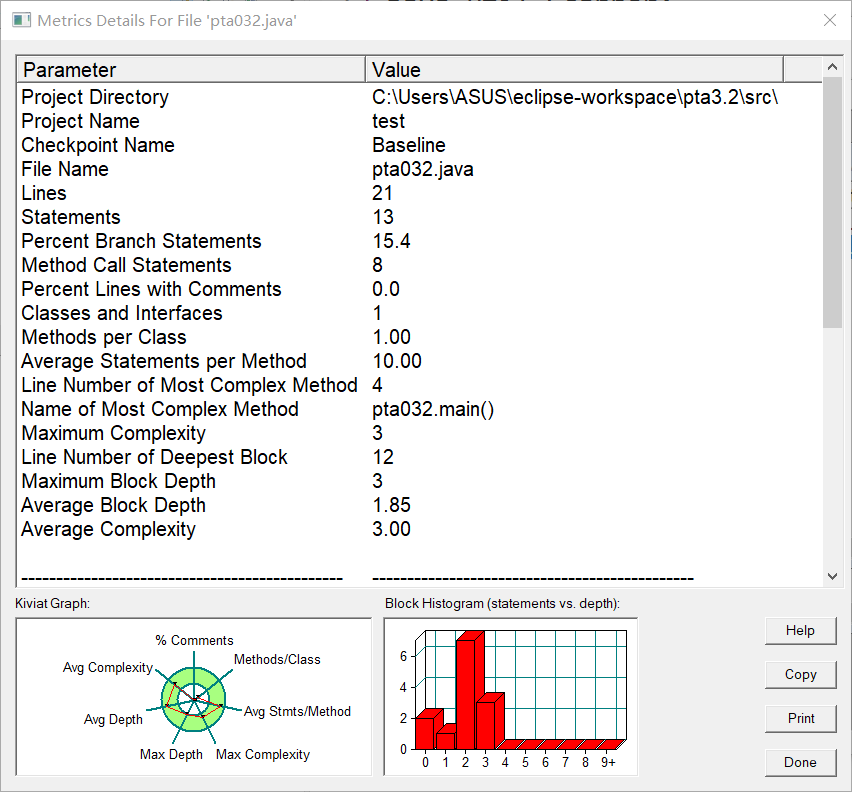Image resolution: width=852 pixels, height=792 pixels.
Task: Click the SourceMonitor title bar icon
Action: (21, 21)
